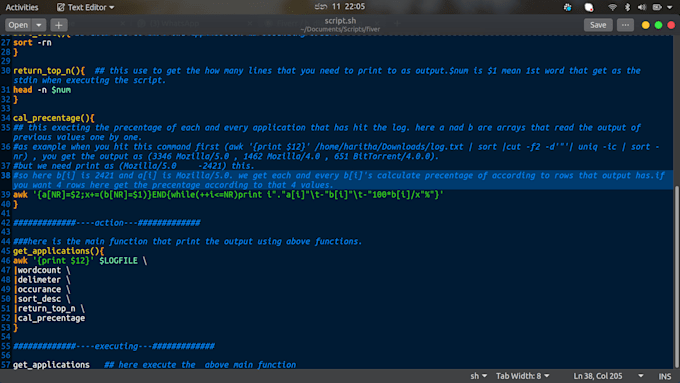Expand the system menu arrow in top bar
Screen dimensions: 680x383
[x=670, y=7]
